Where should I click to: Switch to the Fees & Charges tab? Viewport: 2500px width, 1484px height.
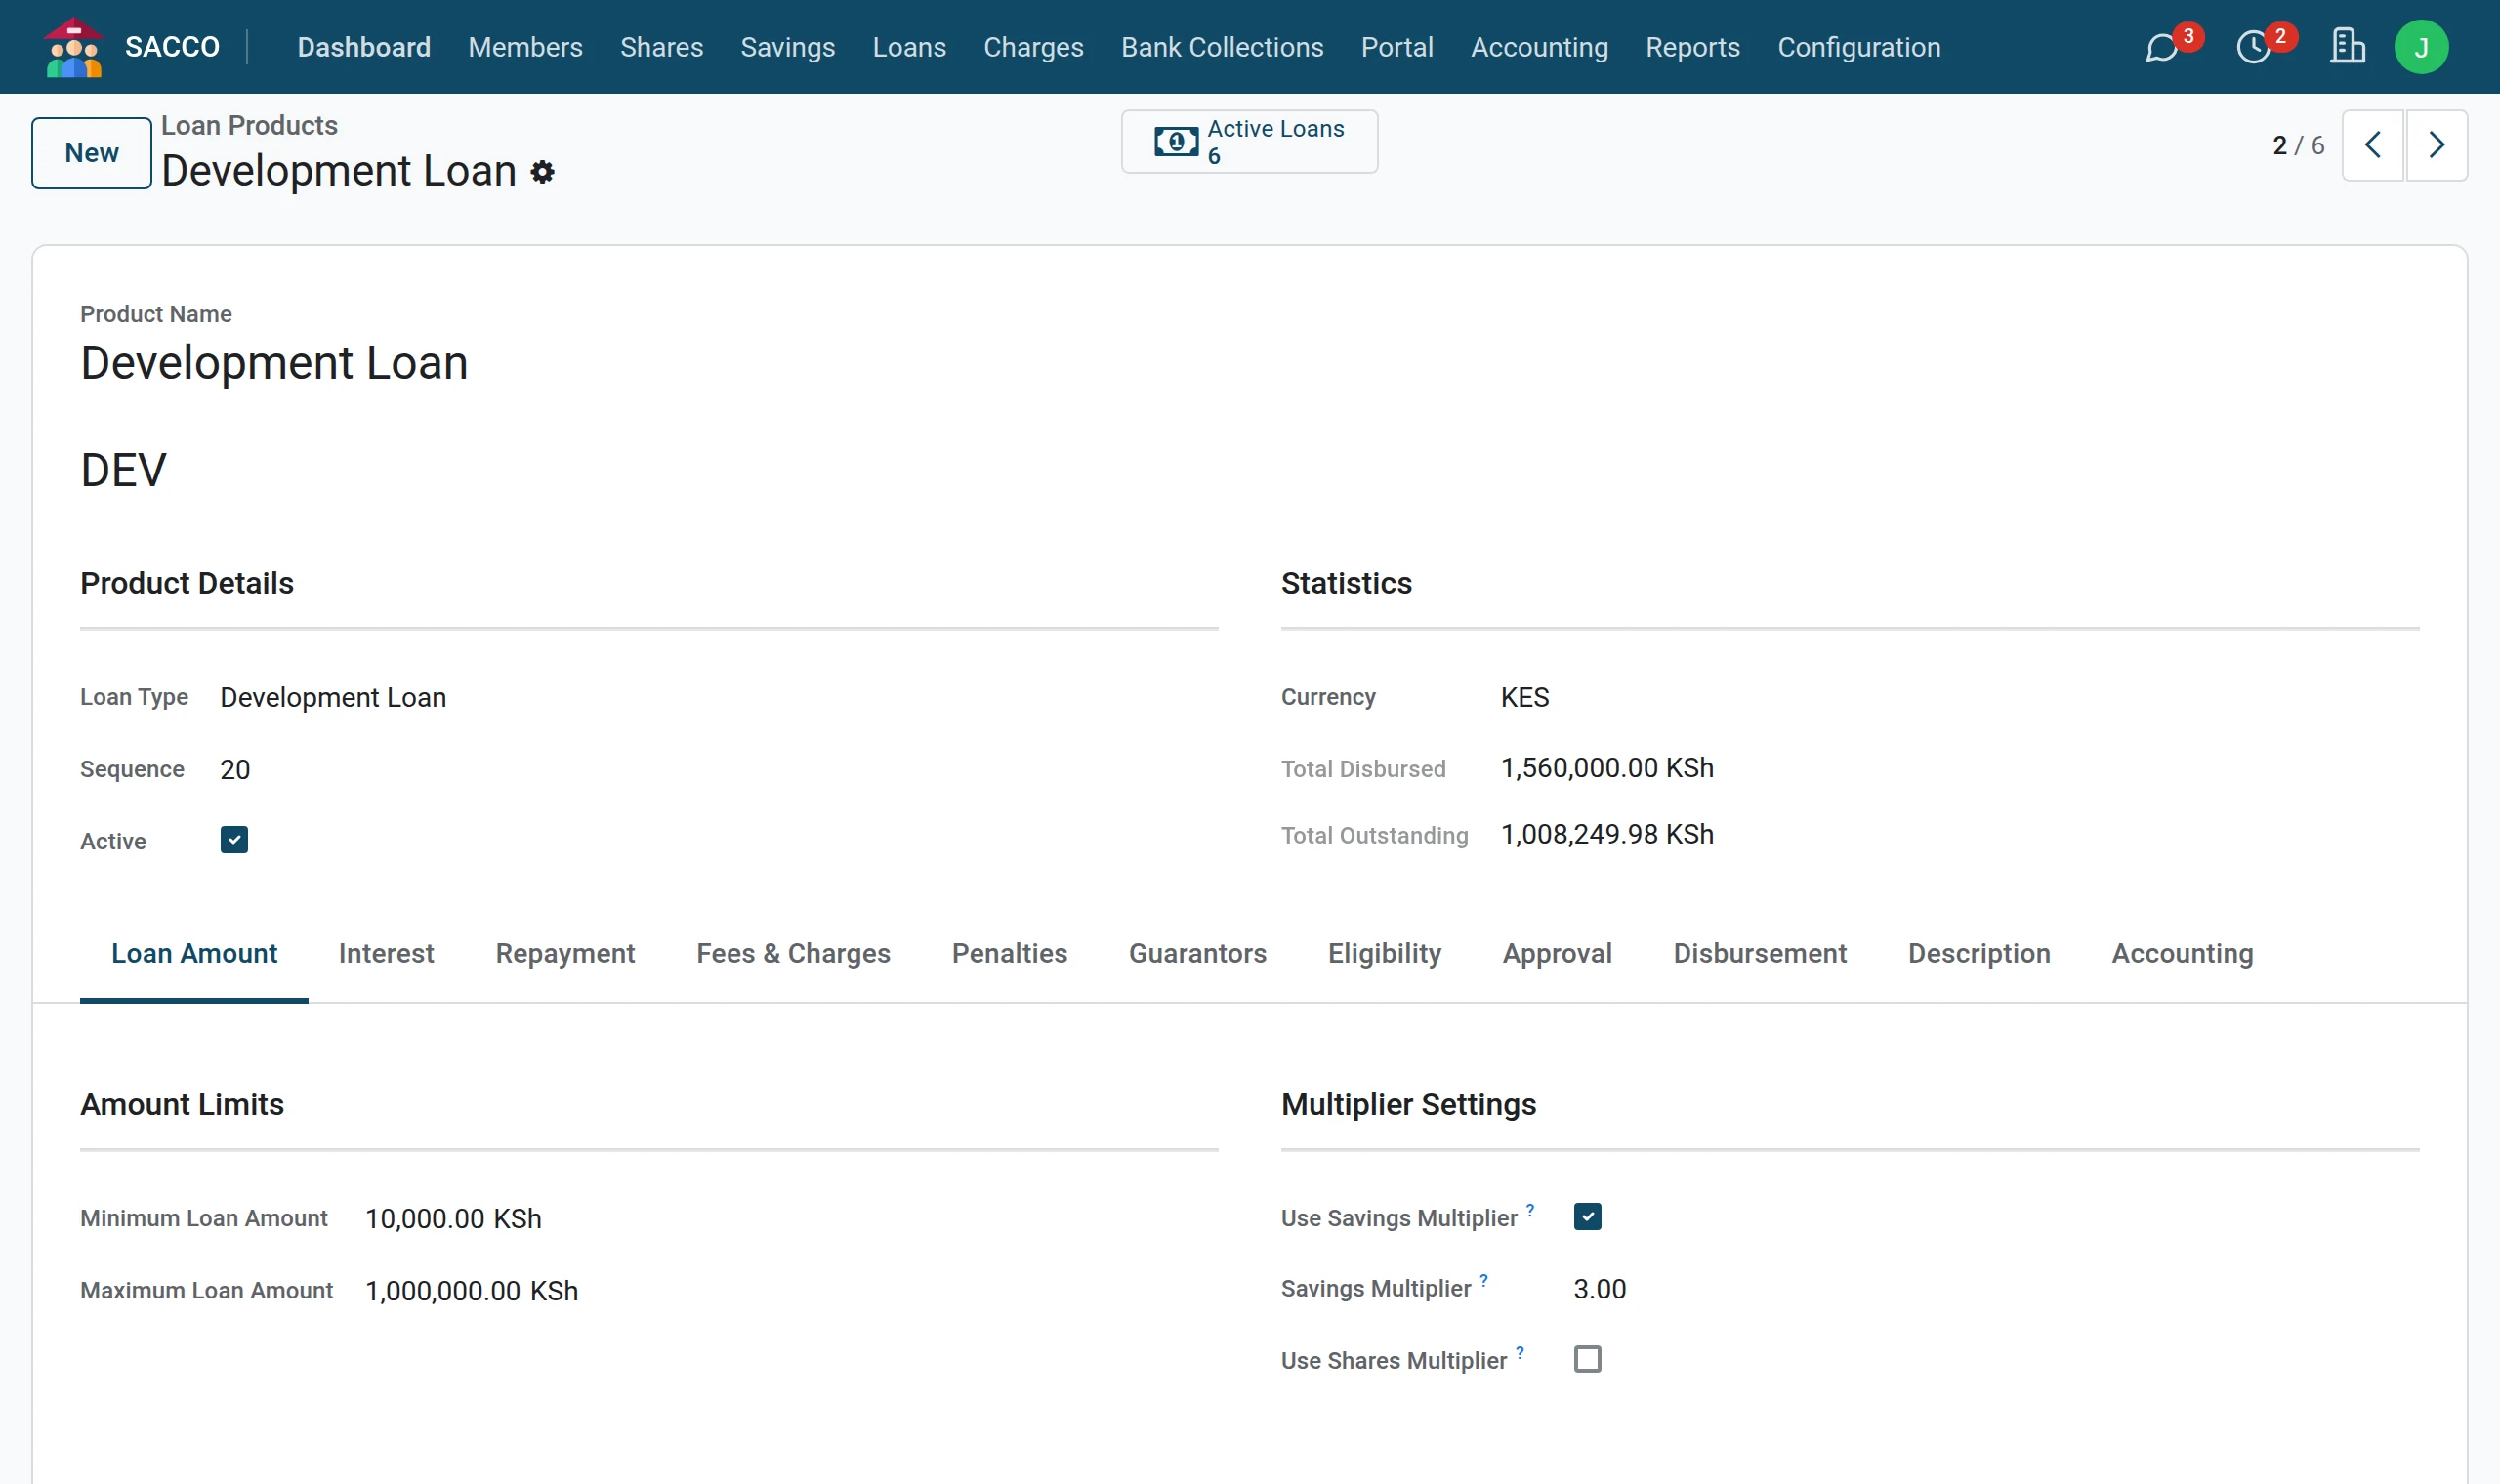click(x=793, y=953)
